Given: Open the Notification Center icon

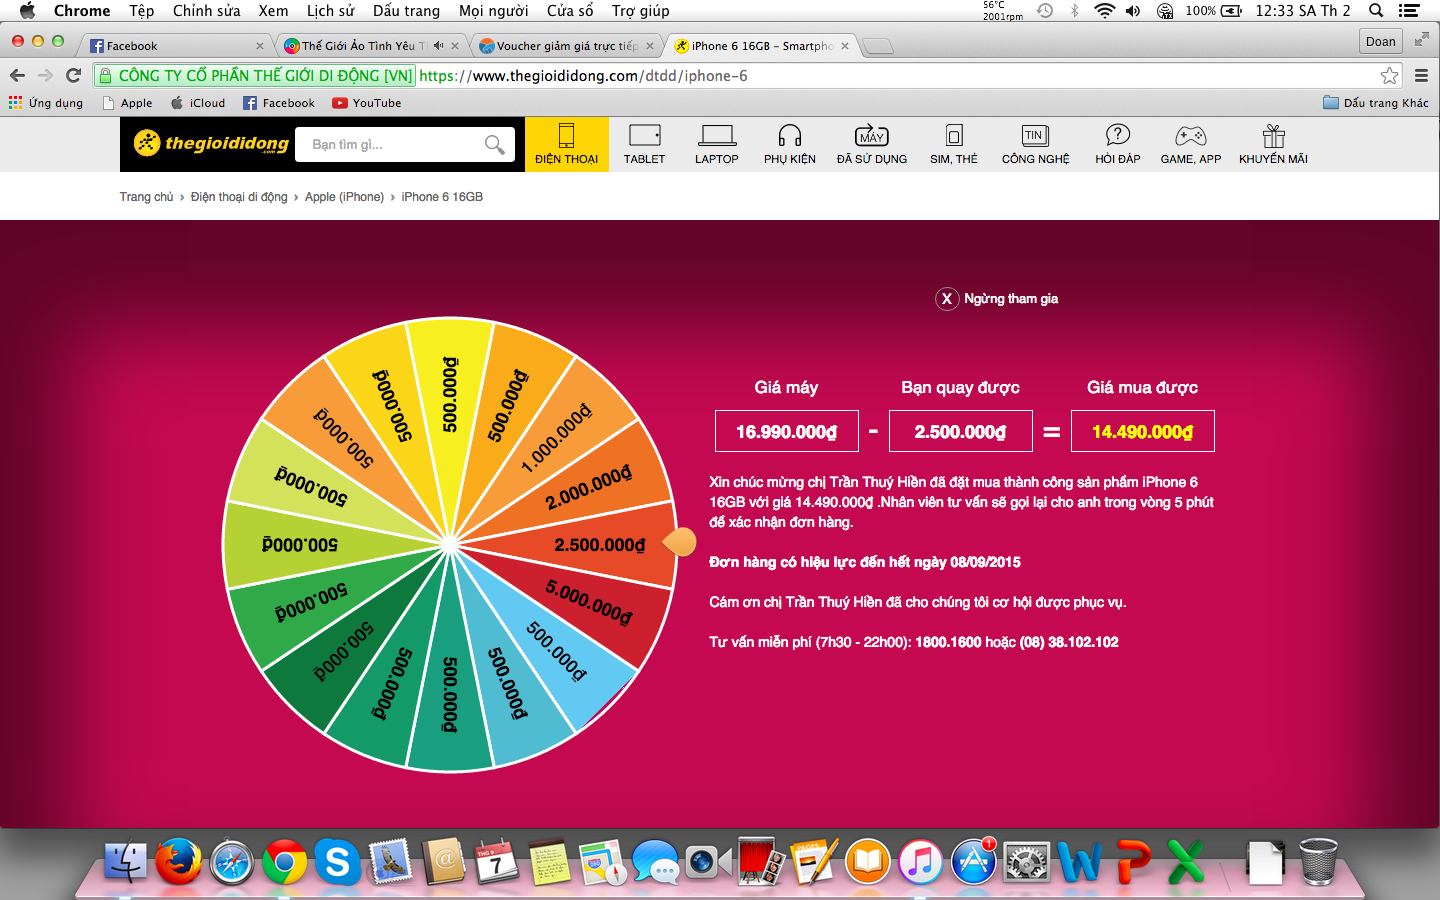Looking at the screenshot, I should (x=1410, y=11).
